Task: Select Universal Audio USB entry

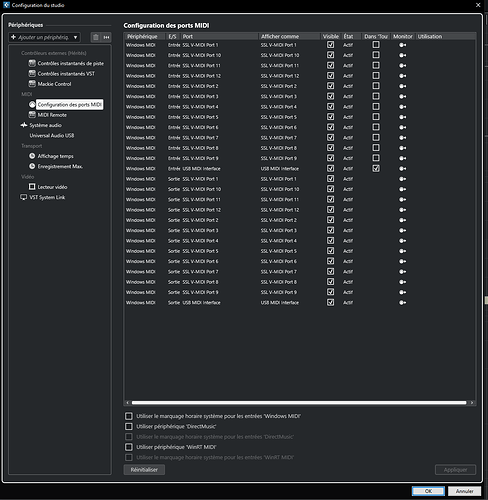Action: [52, 135]
